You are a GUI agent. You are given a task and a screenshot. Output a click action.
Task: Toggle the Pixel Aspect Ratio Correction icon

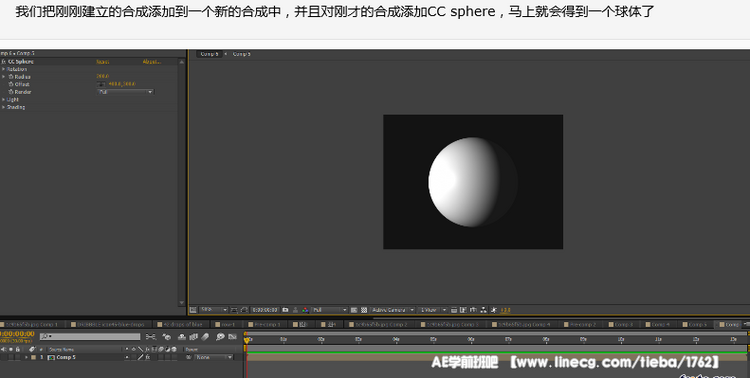point(453,310)
